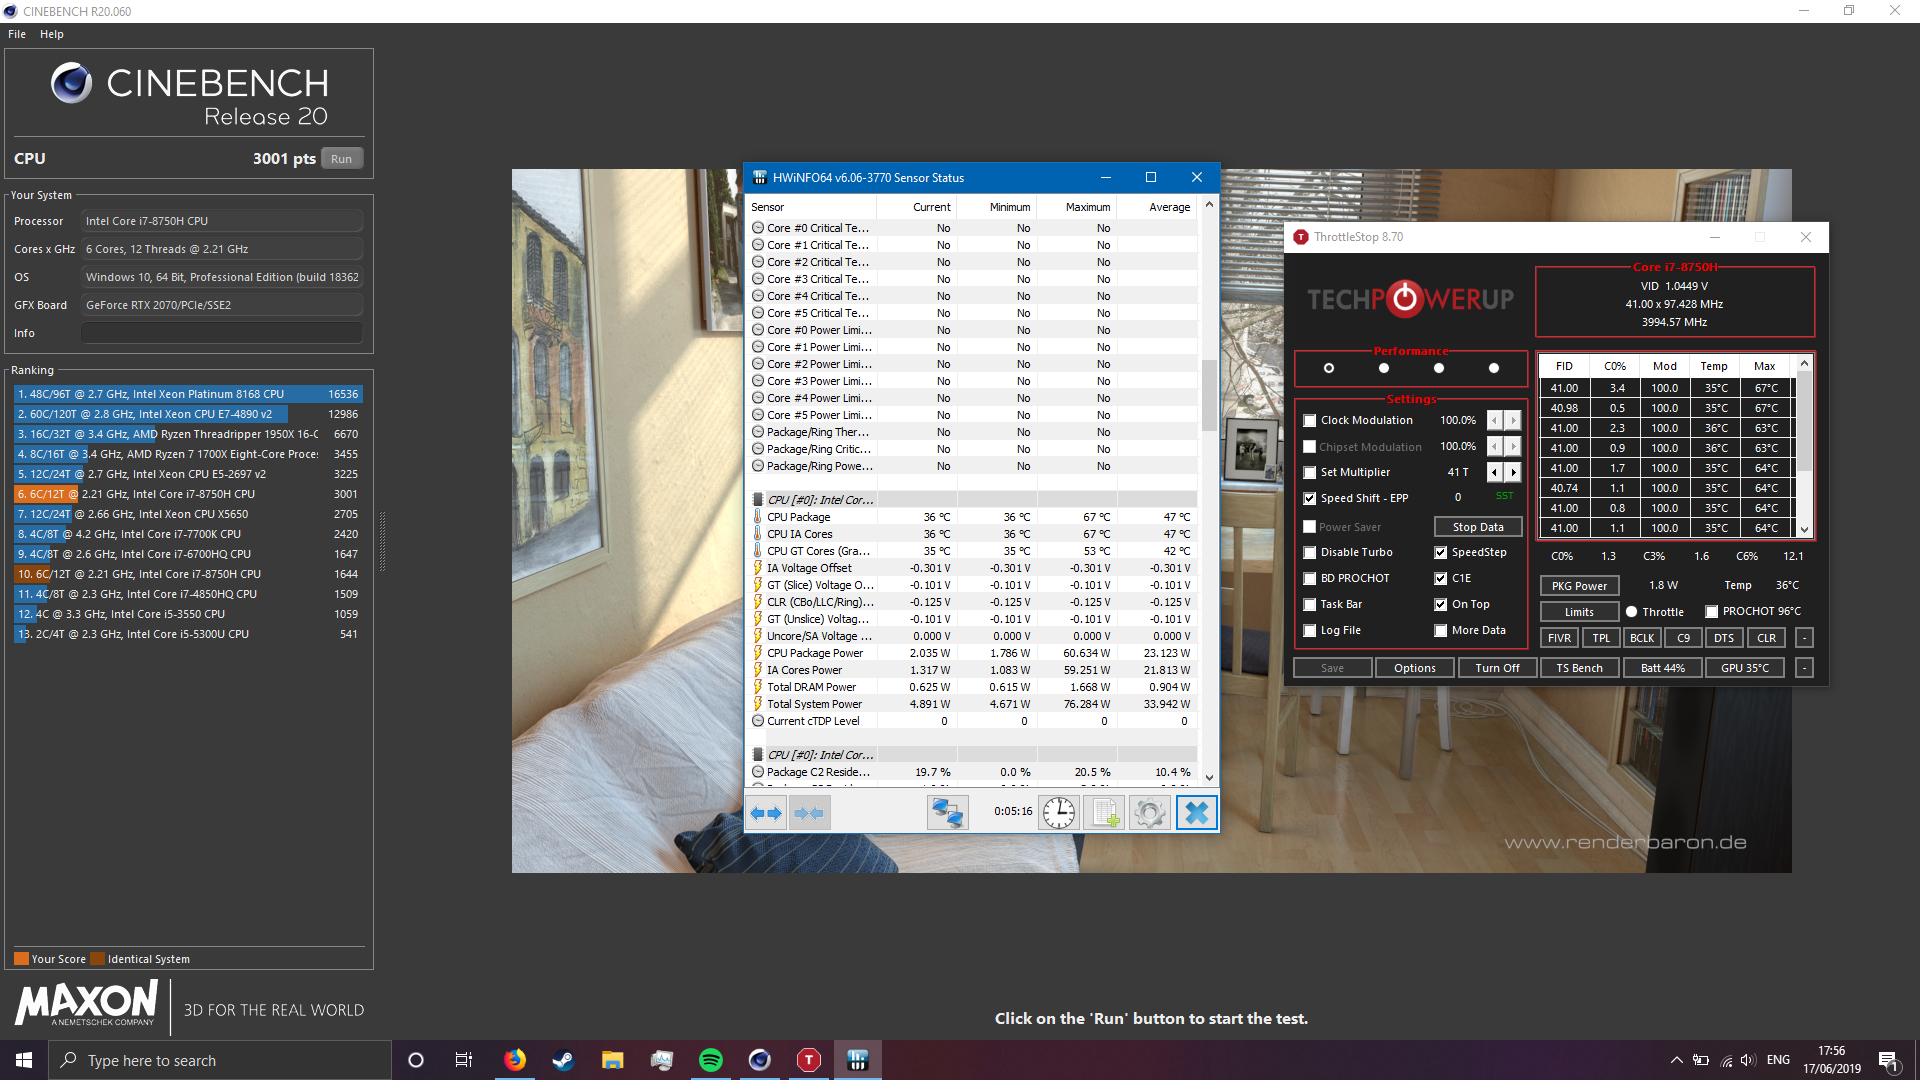This screenshot has width=1920, height=1080.
Task: Select the second Performance profile radio button
Action: (x=1383, y=368)
